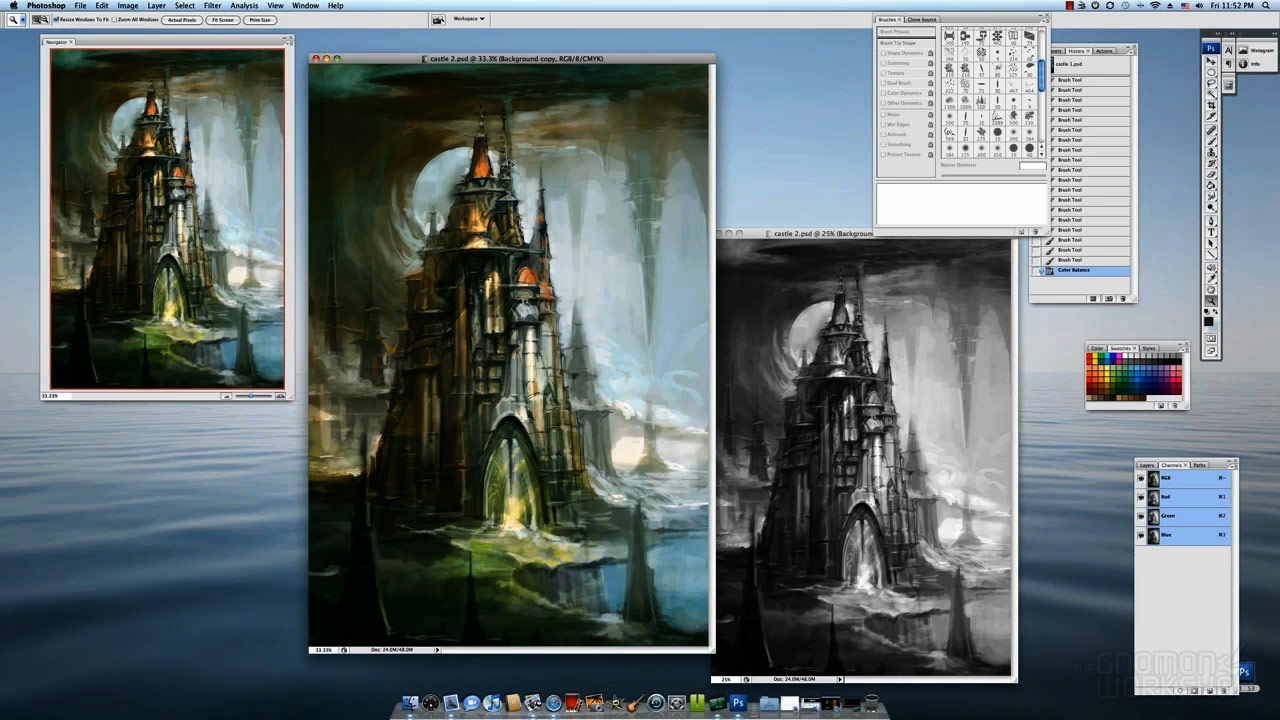1280x720 pixels.
Task: Open the Filter menu
Action: [x=212, y=6]
